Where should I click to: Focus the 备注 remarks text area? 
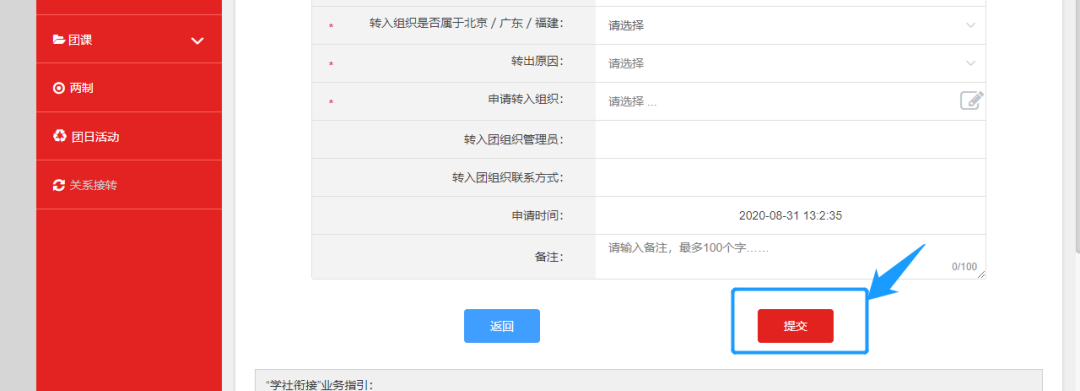[790, 257]
